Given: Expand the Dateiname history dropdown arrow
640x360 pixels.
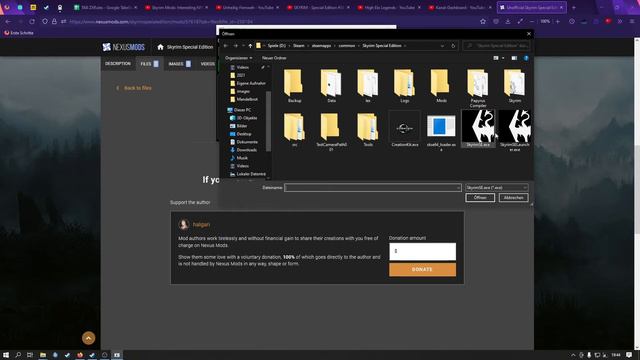Looking at the screenshot, I should click(458, 187).
